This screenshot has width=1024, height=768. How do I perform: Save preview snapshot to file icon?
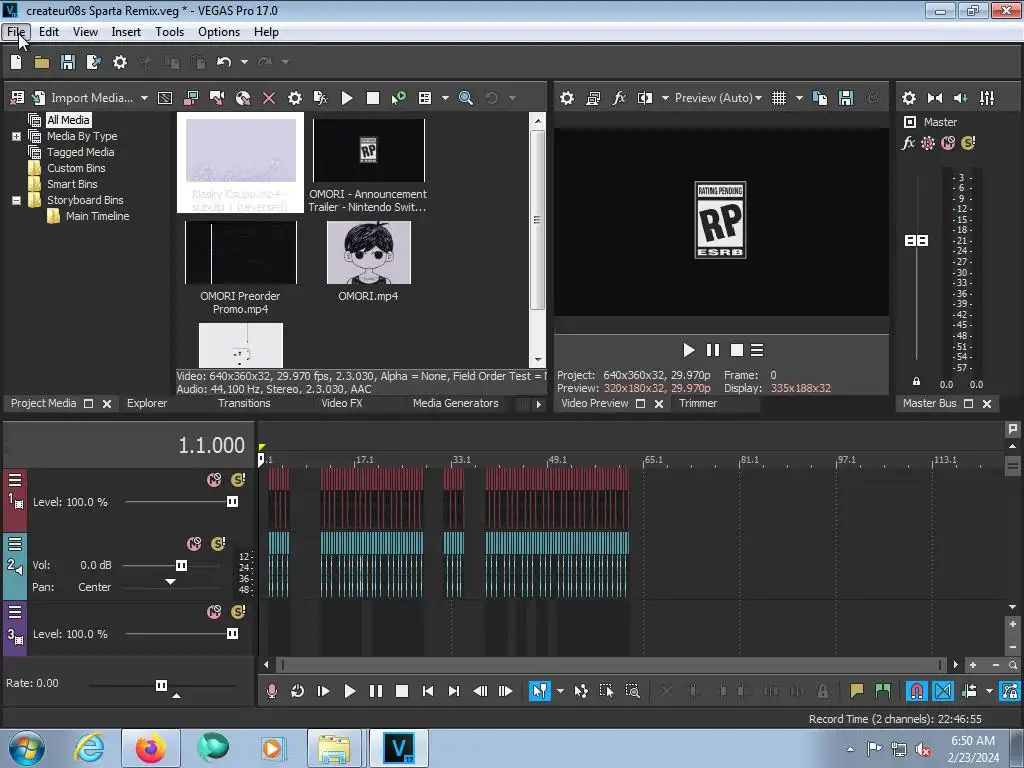tap(845, 98)
